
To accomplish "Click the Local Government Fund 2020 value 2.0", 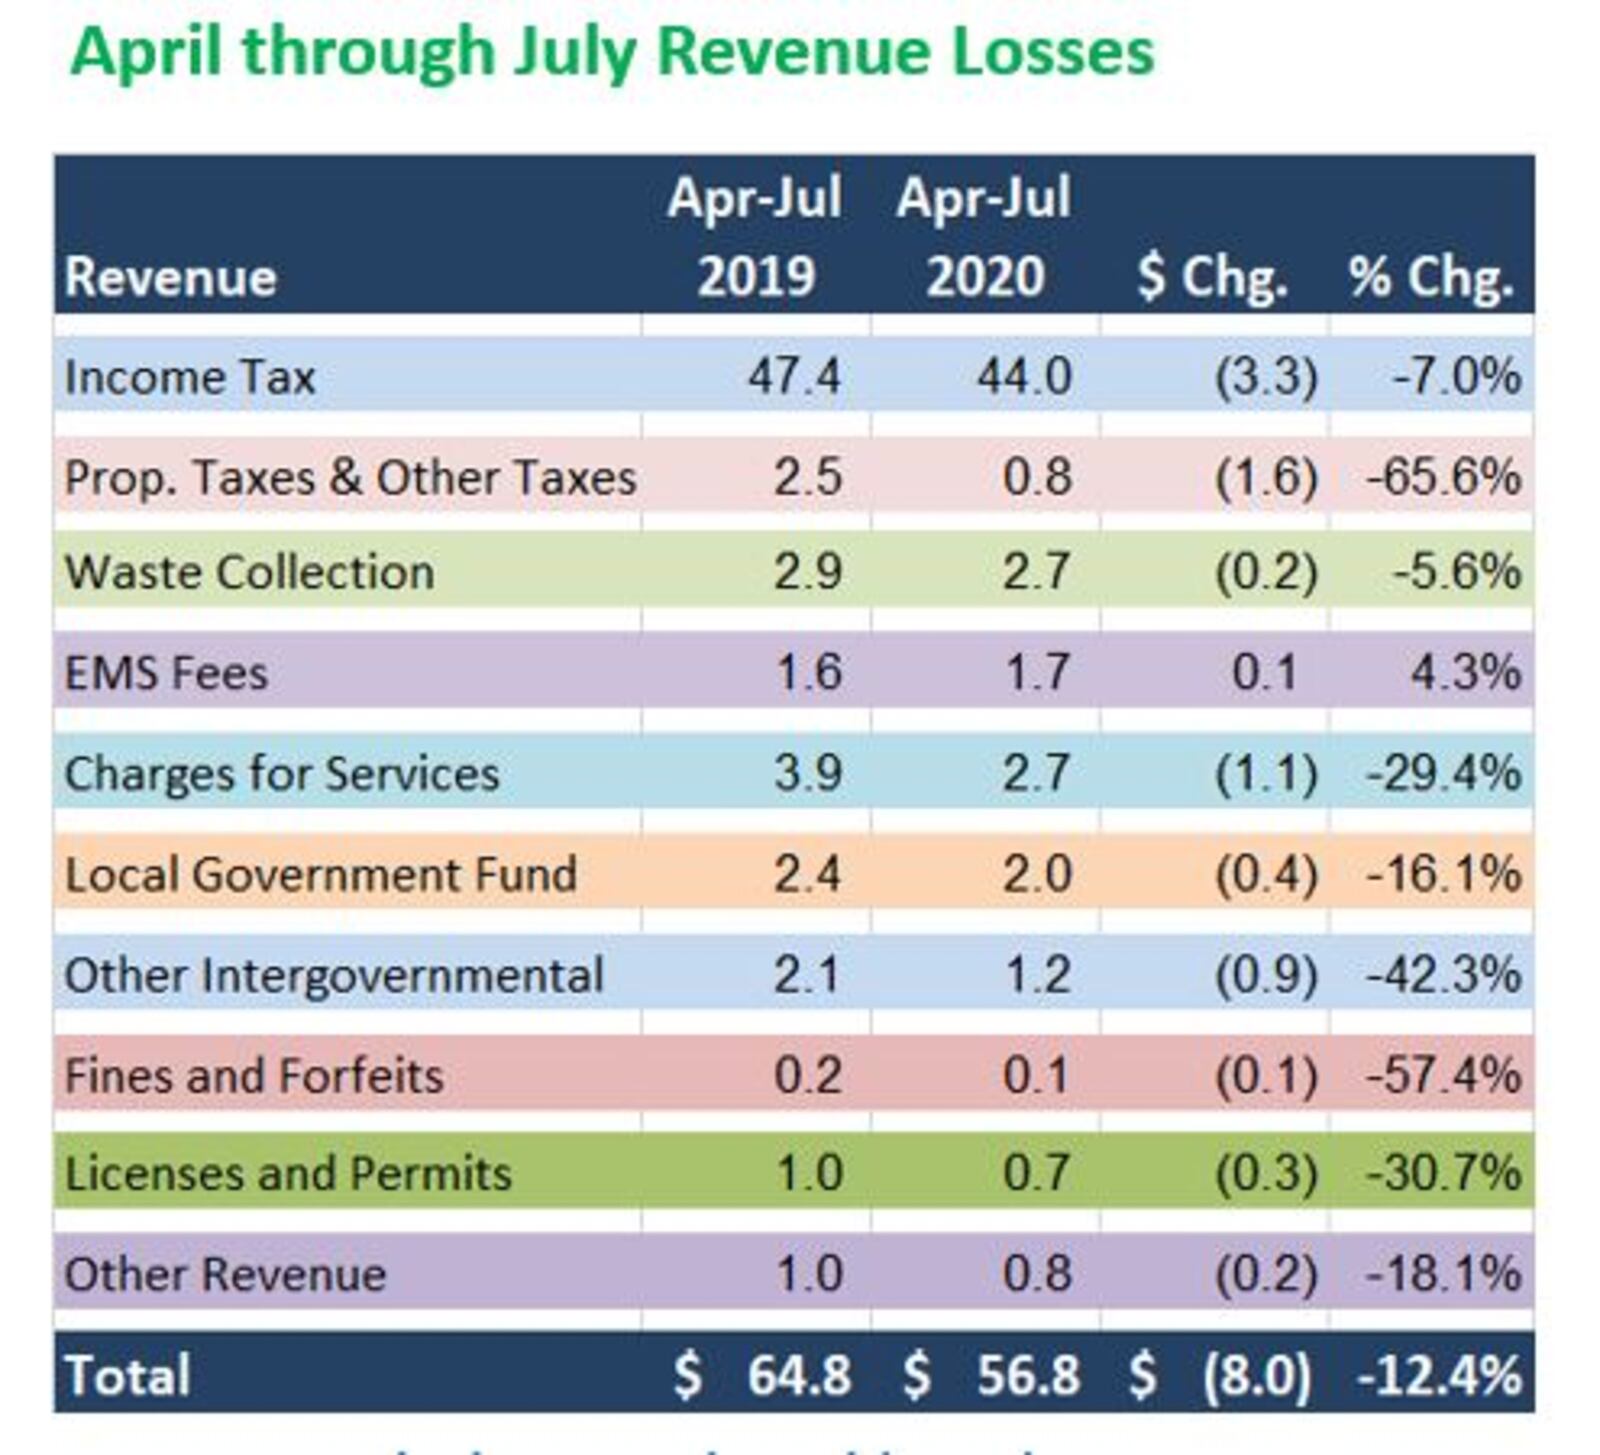I will coord(1038,874).
